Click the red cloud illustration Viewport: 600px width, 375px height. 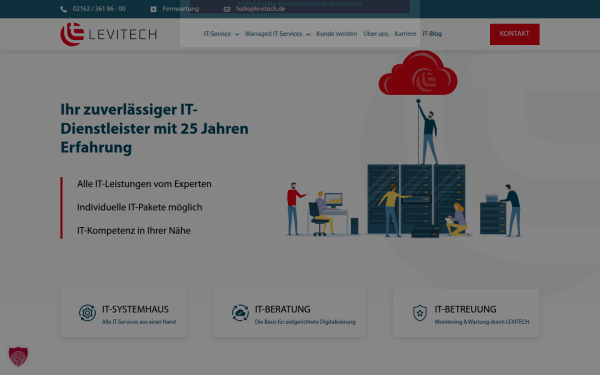(x=418, y=73)
